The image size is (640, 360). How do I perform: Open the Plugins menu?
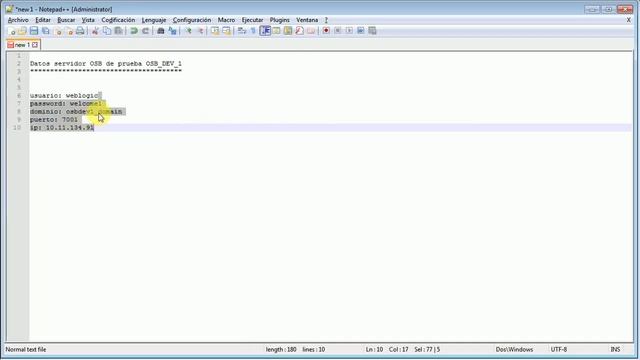tap(280, 20)
